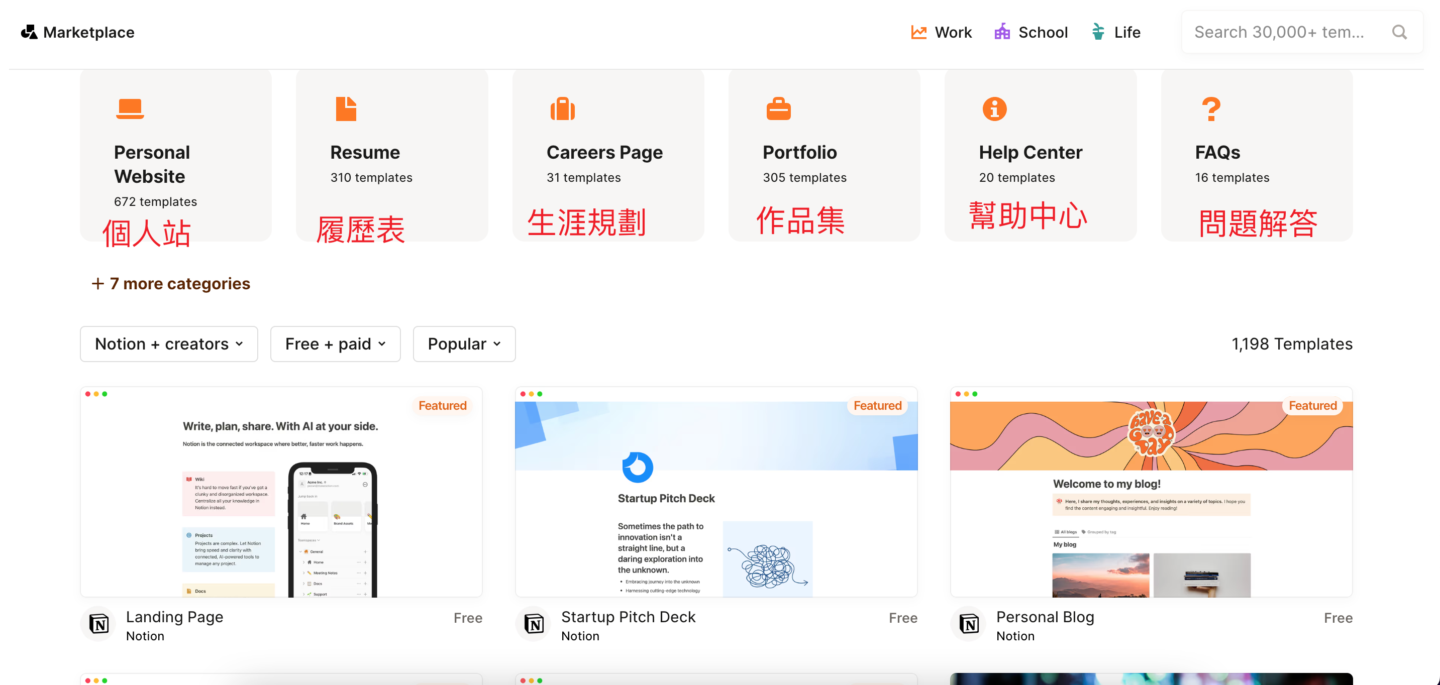
Task: Click Notion logo beside Personal Blog
Action: click(x=968, y=624)
